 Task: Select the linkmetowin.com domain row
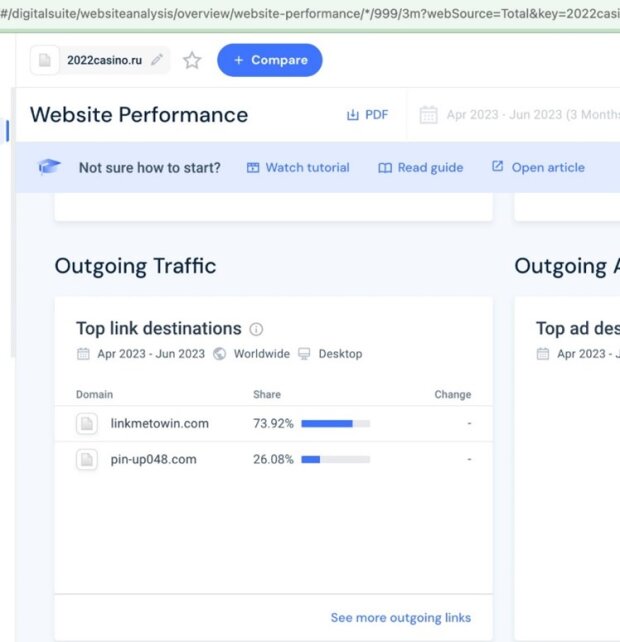[x=159, y=423]
